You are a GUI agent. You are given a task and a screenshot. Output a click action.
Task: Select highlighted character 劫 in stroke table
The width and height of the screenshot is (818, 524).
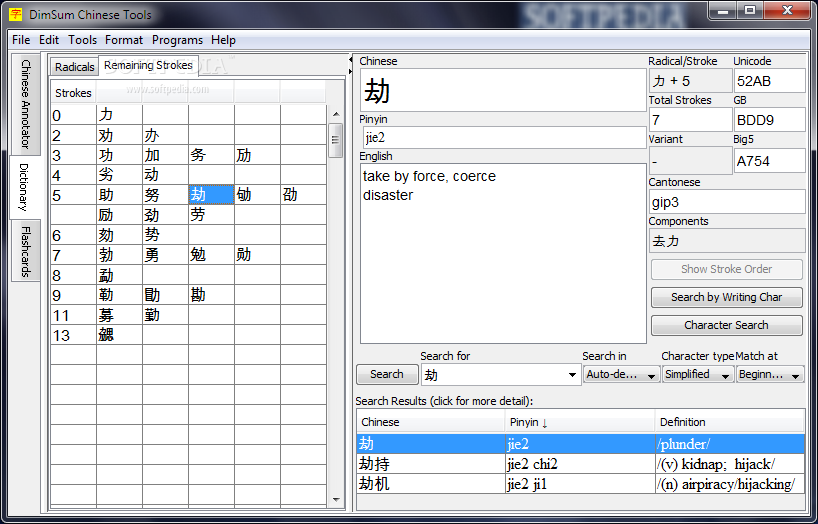211,195
